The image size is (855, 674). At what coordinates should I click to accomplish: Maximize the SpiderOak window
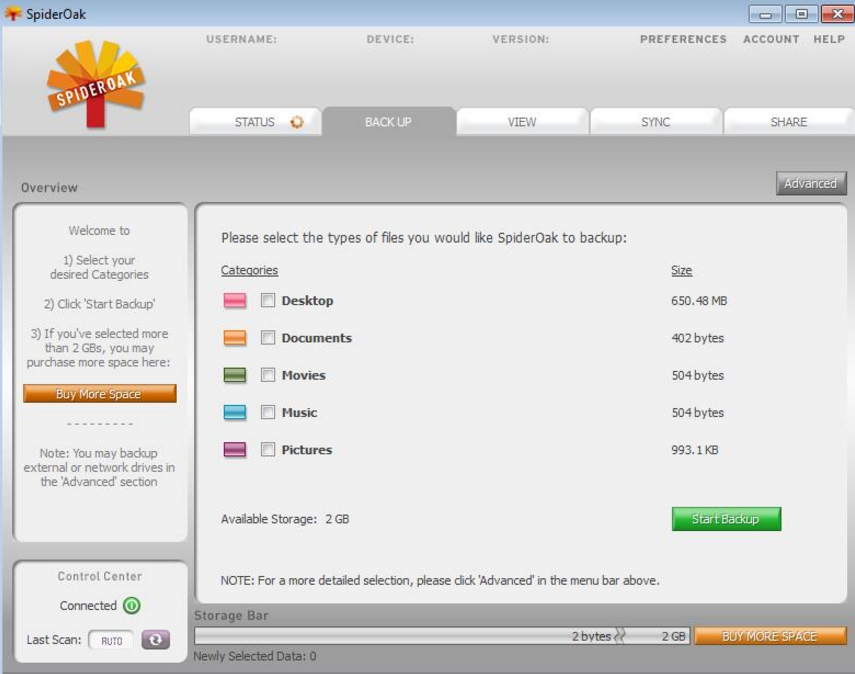pos(802,14)
